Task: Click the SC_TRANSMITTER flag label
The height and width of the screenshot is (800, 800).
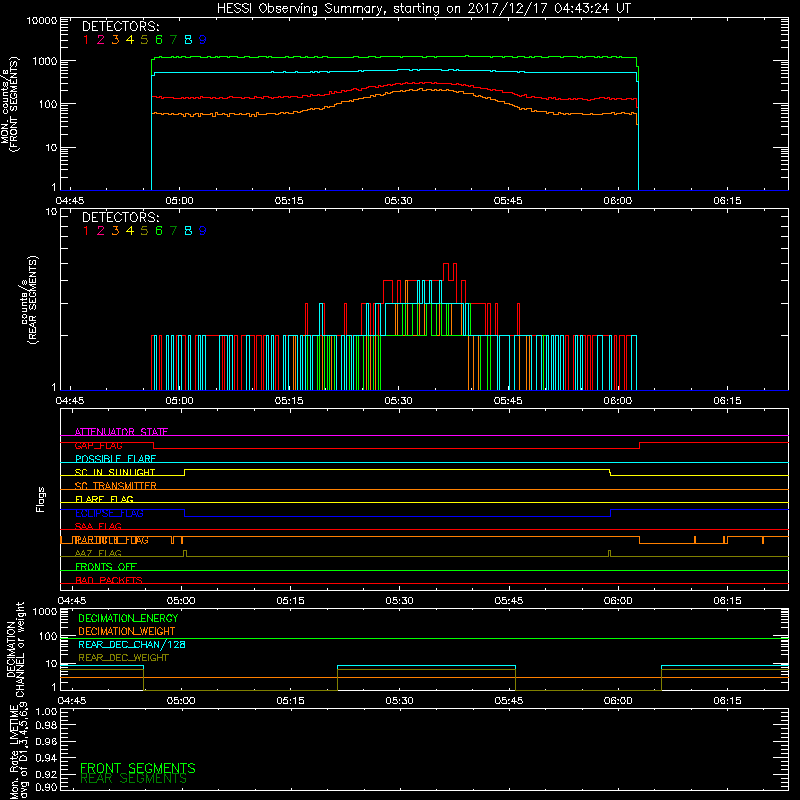Action: point(116,485)
